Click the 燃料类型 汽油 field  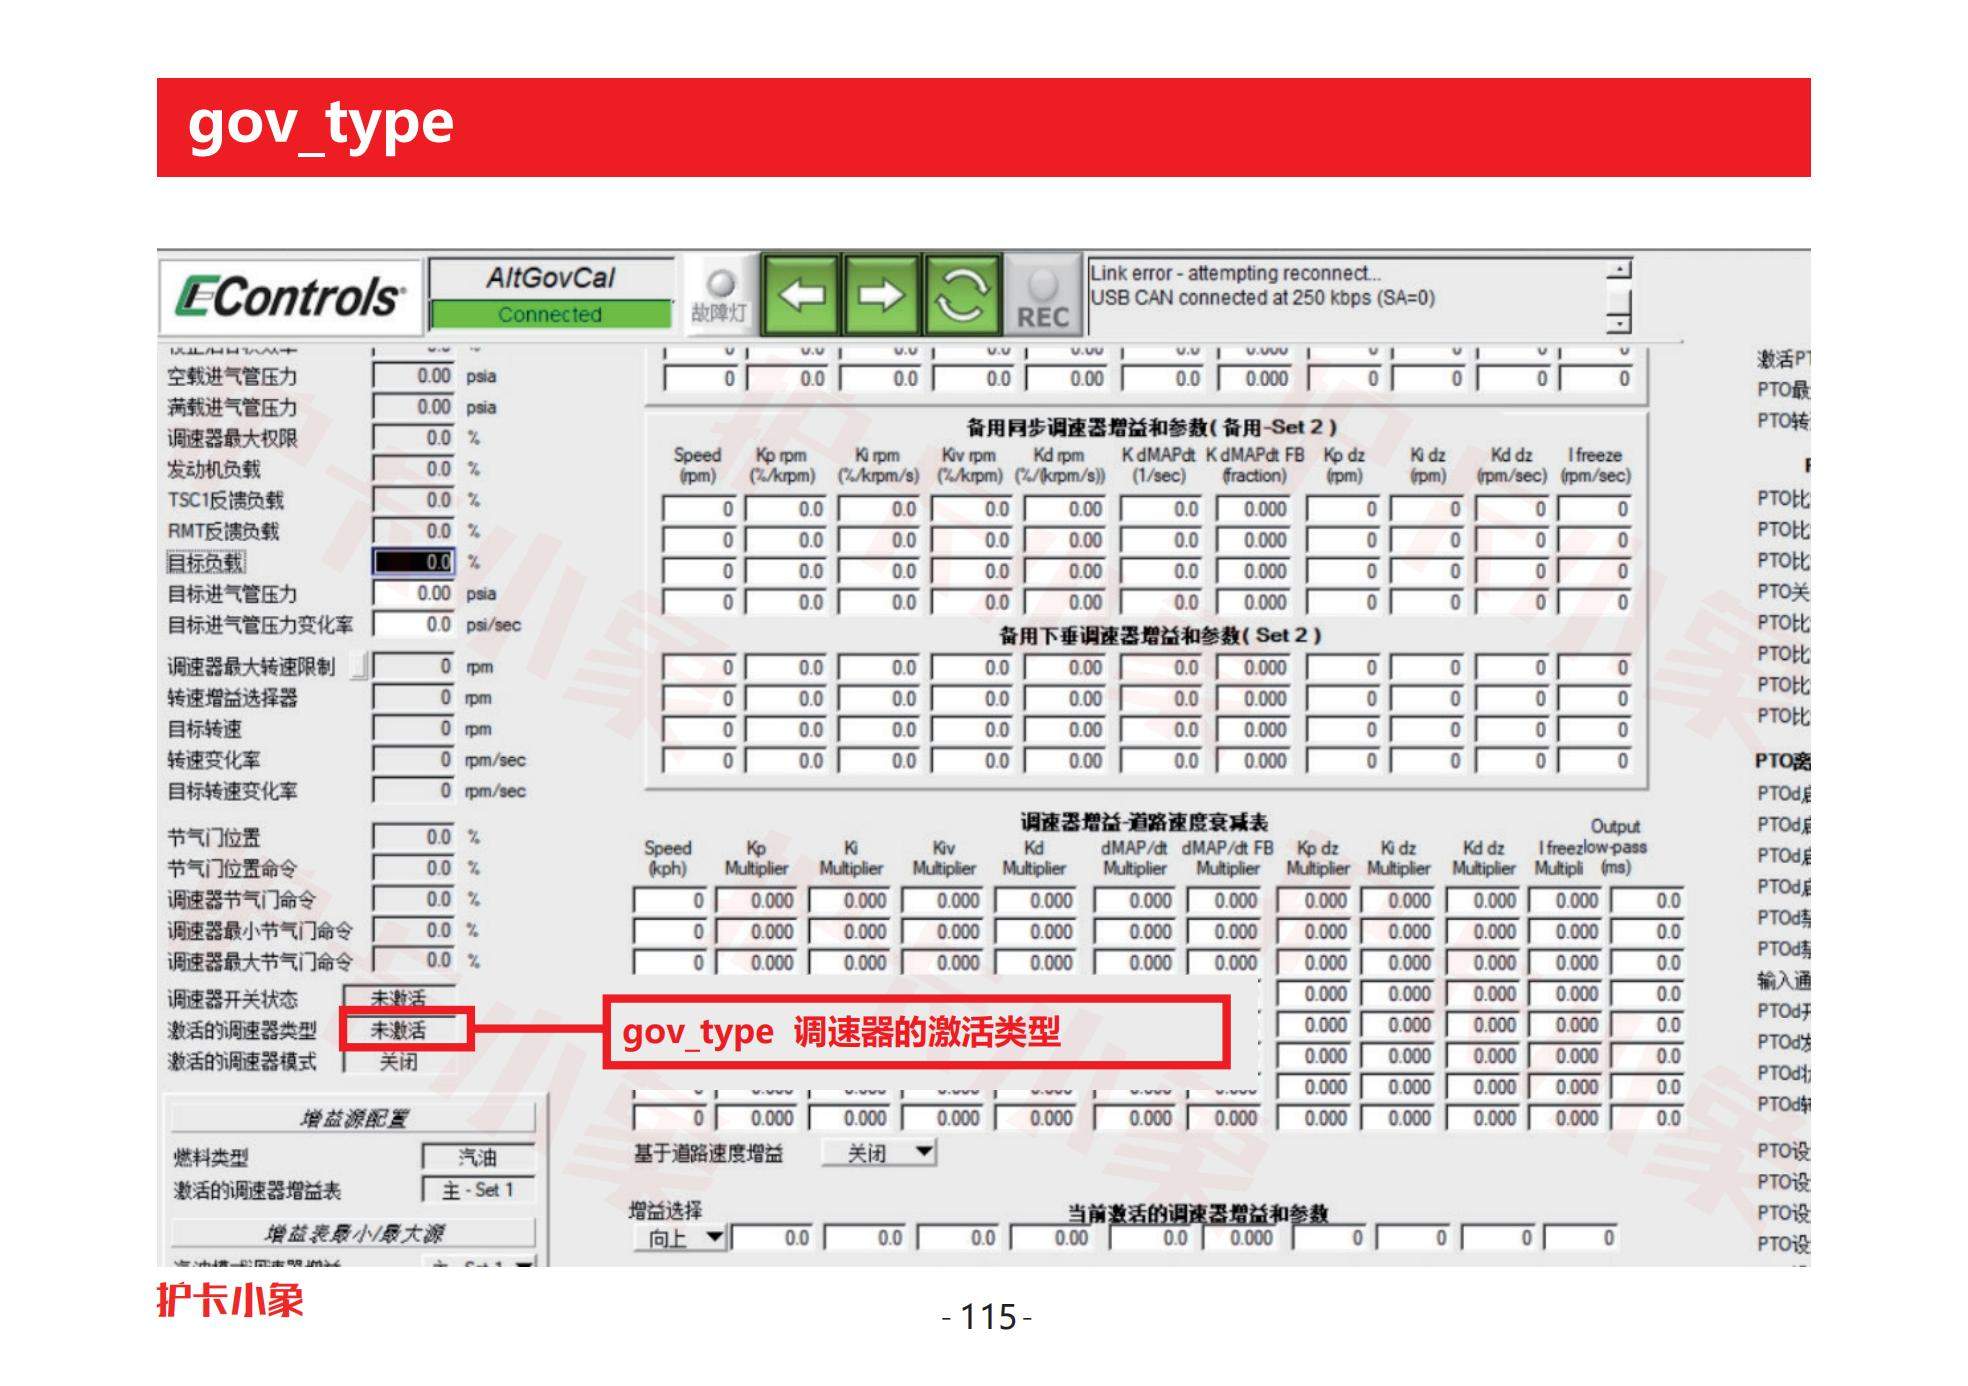point(478,1157)
